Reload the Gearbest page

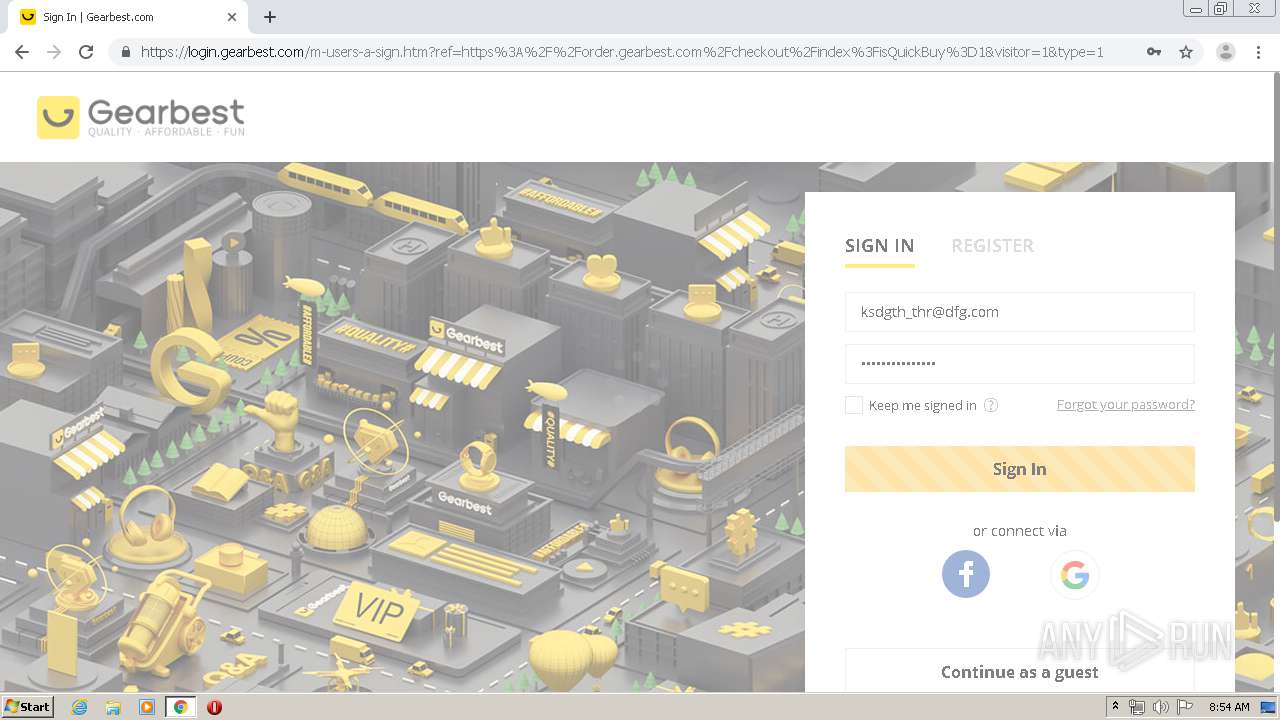pyautogui.click(x=86, y=52)
